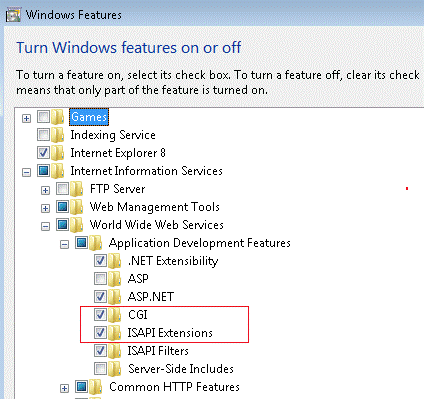Screen dimensions: 424x399
Task: Select the .NET Extensibility item label
Action: point(173,261)
